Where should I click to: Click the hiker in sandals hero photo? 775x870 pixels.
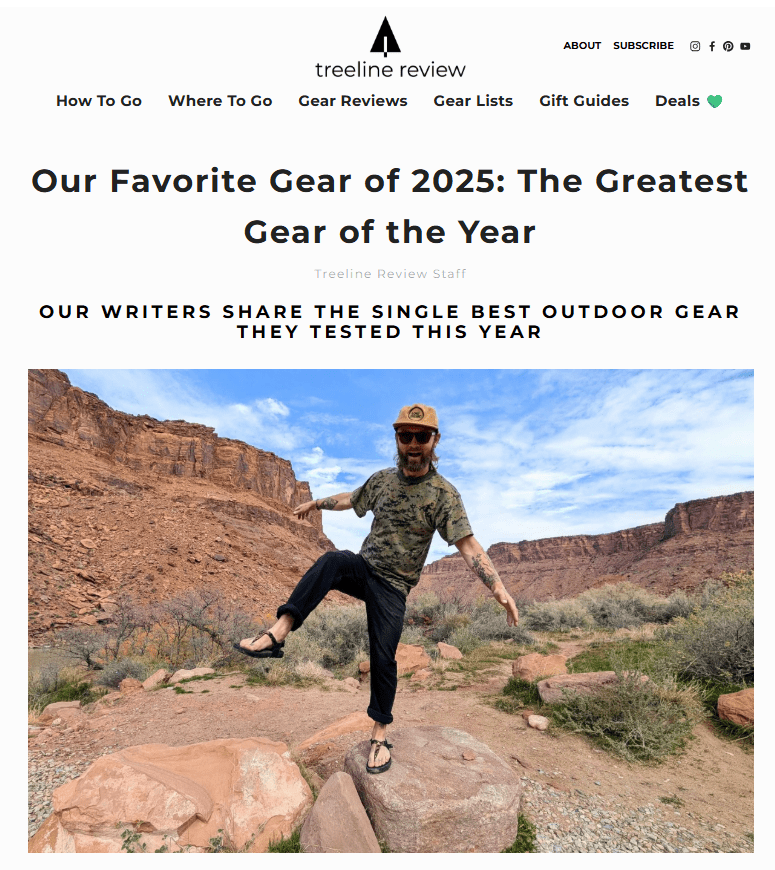391,610
